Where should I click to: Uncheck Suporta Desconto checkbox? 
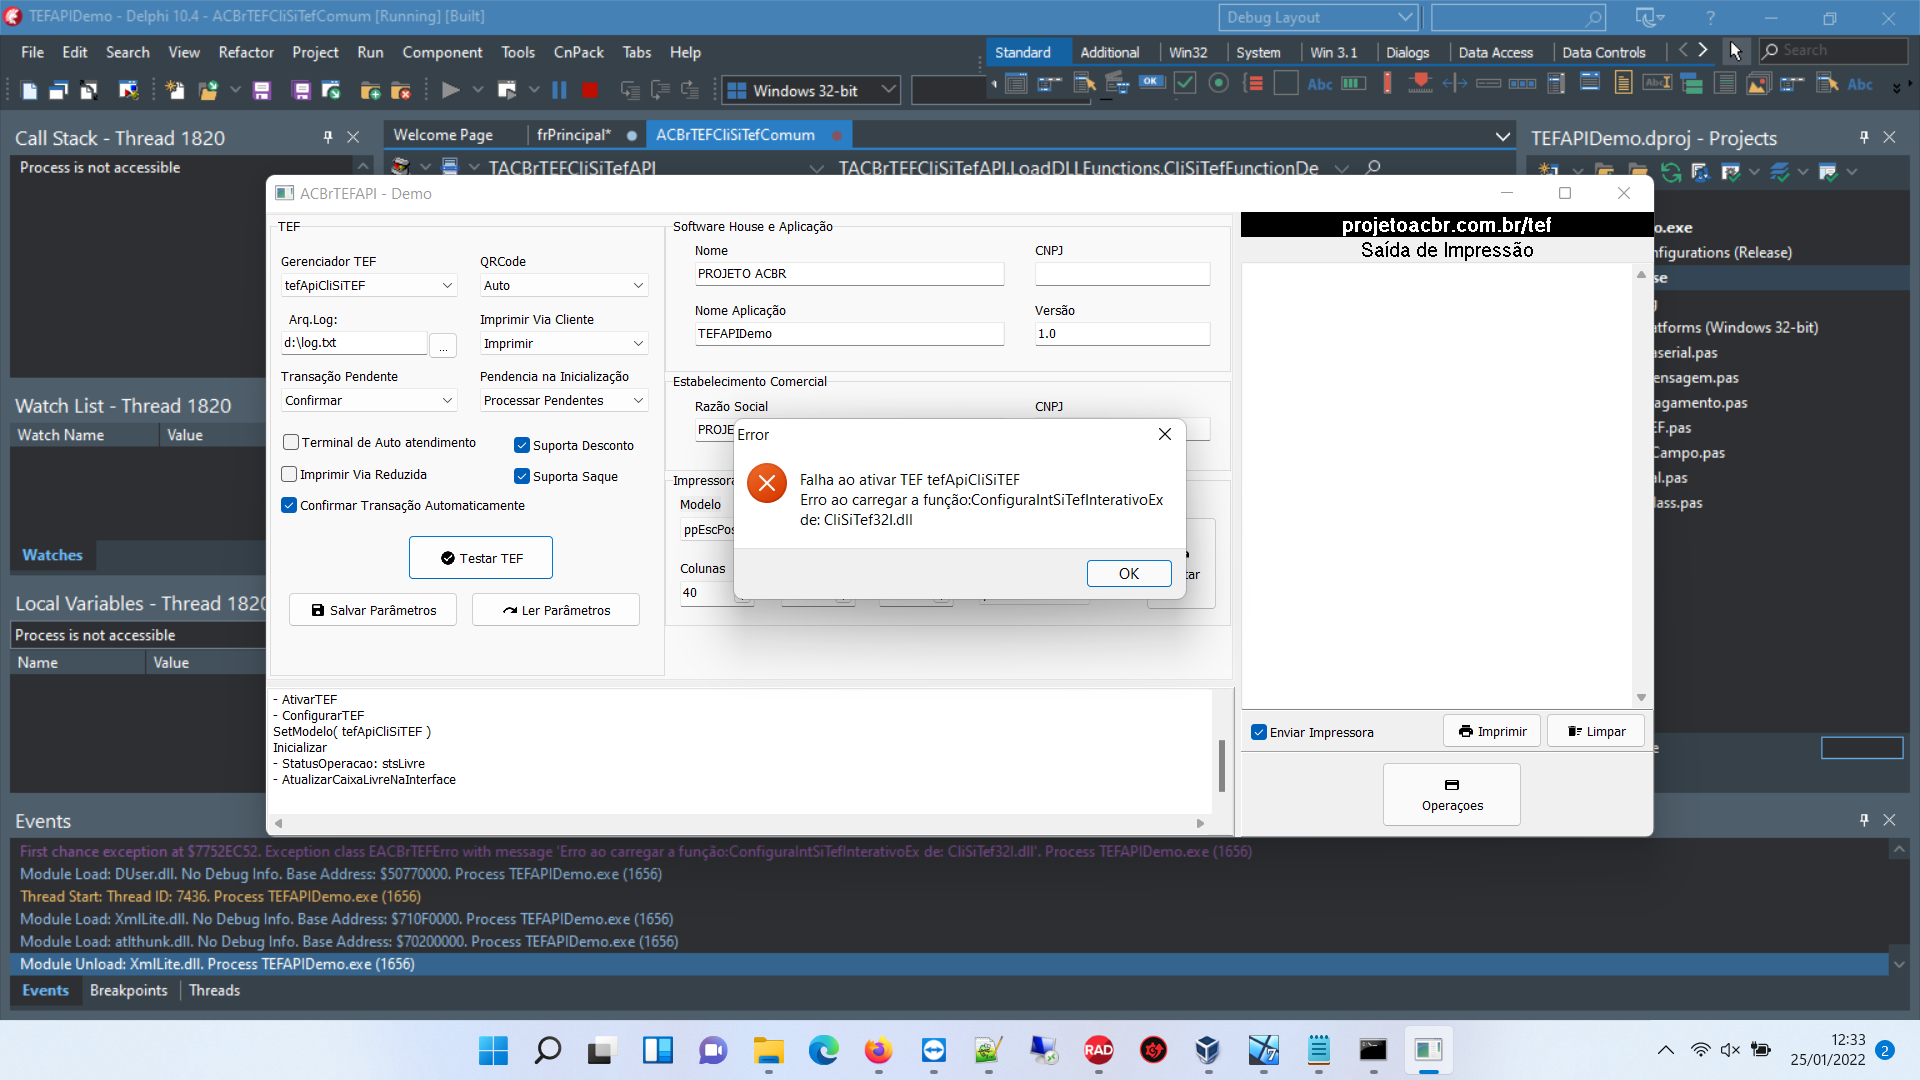tap(522, 445)
